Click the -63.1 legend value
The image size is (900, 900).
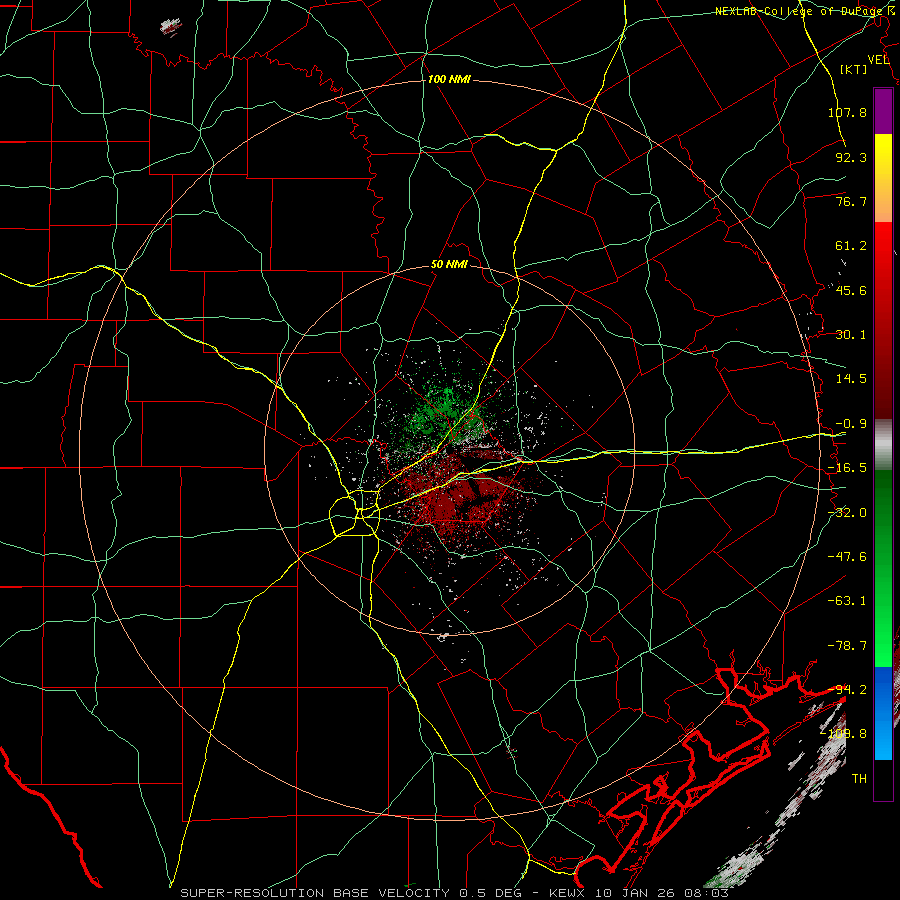(x=847, y=601)
